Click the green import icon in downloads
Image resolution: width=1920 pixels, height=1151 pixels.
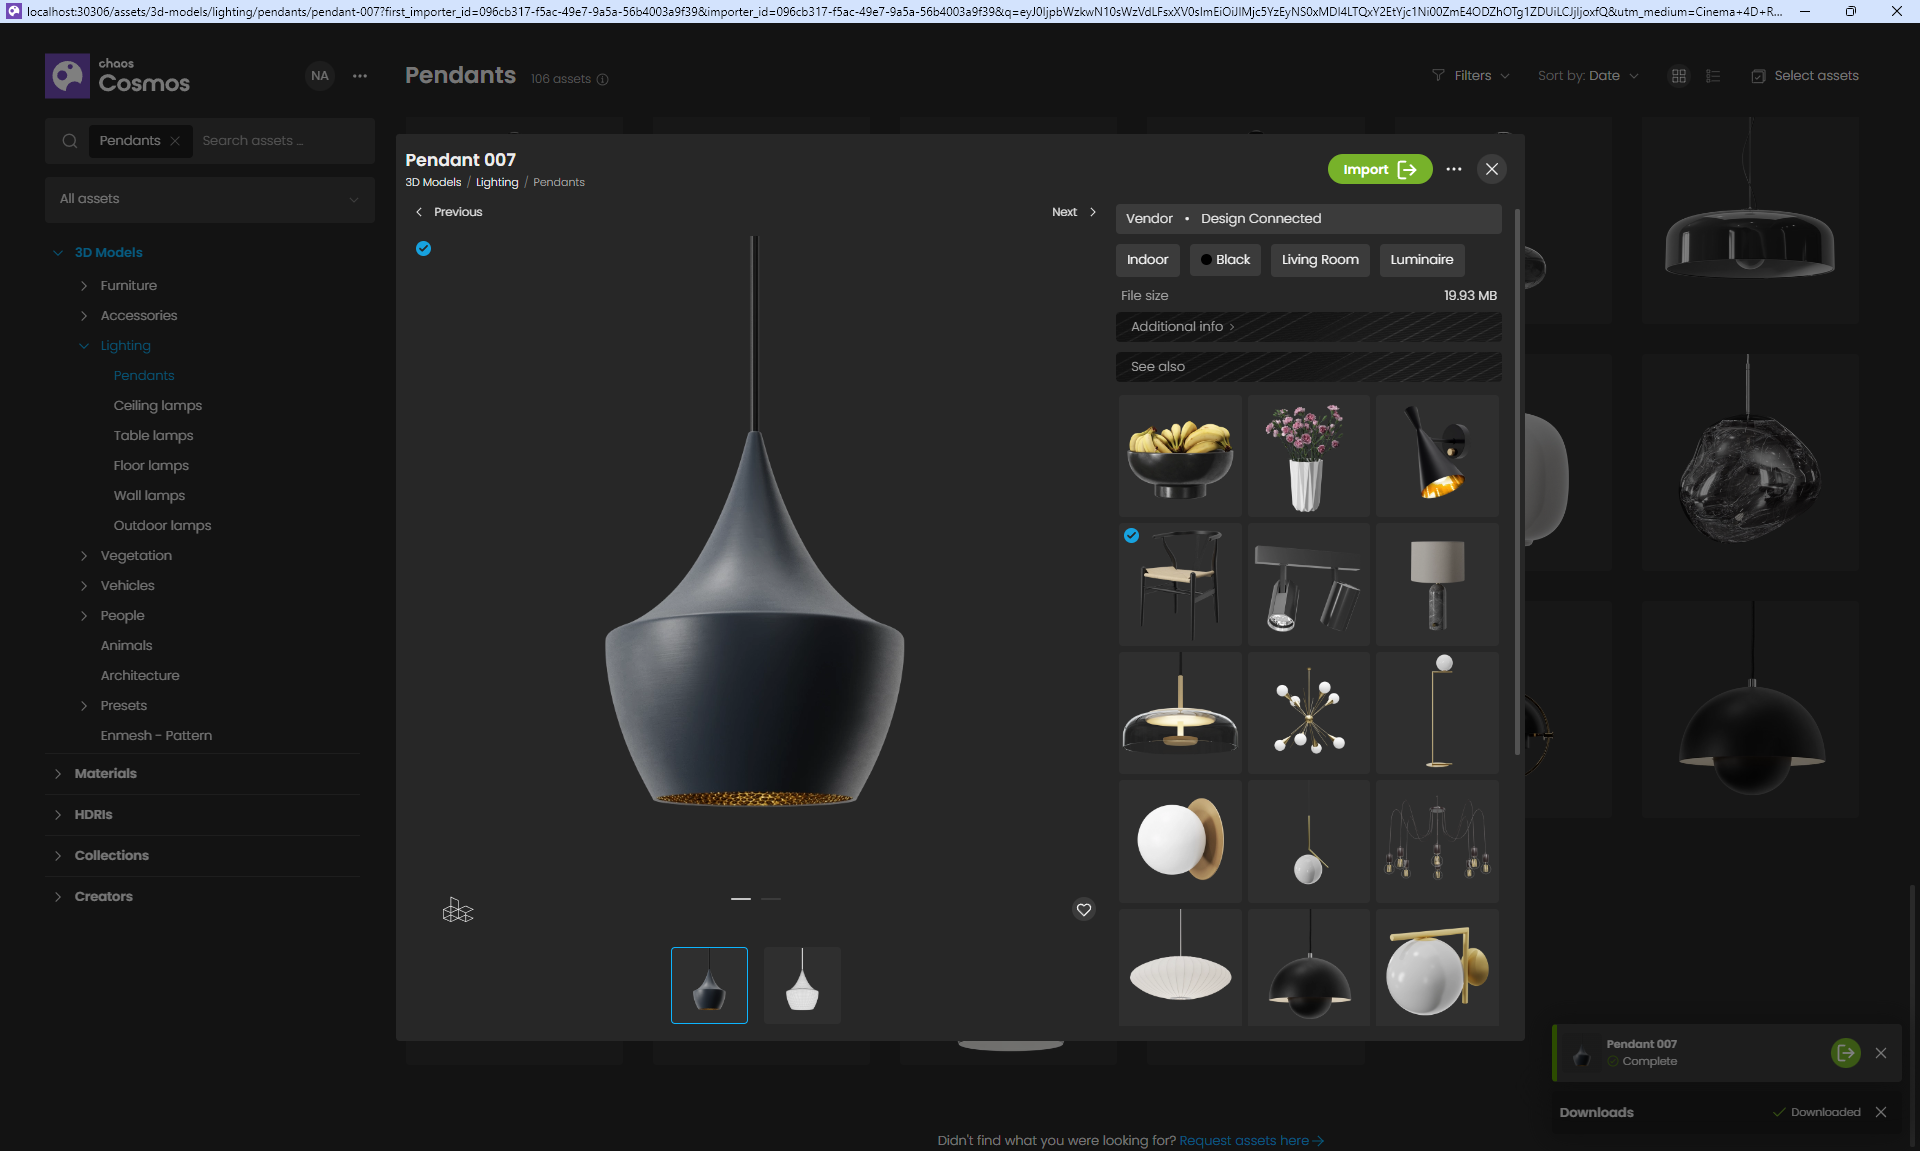point(1845,1052)
